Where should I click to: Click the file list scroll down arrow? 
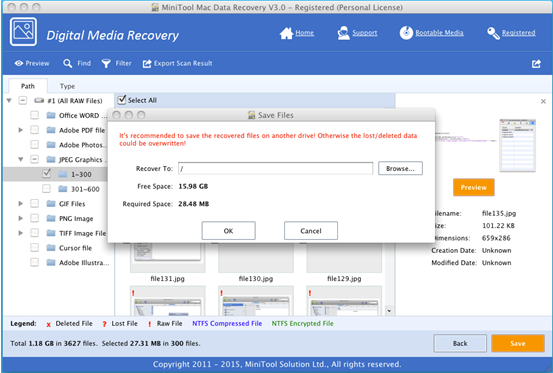tap(389, 311)
